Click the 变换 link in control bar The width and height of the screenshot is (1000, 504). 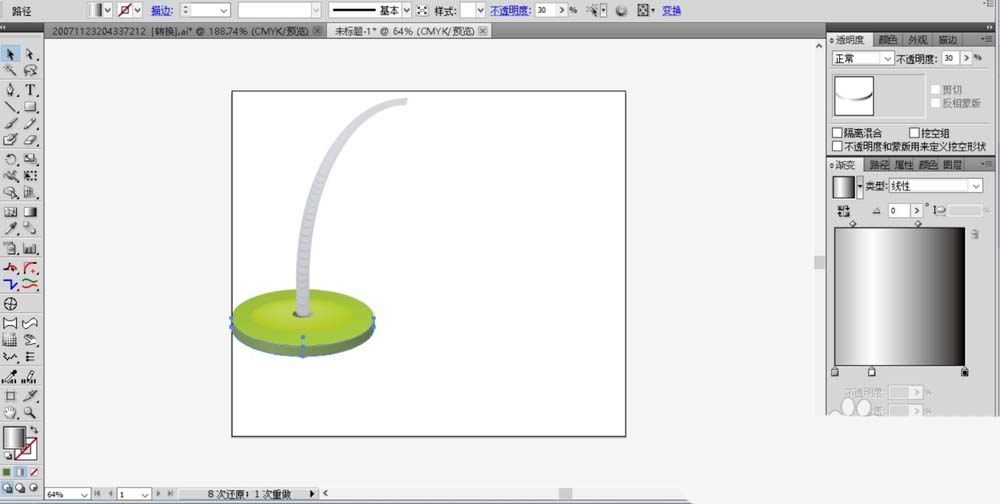tap(672, 11)
